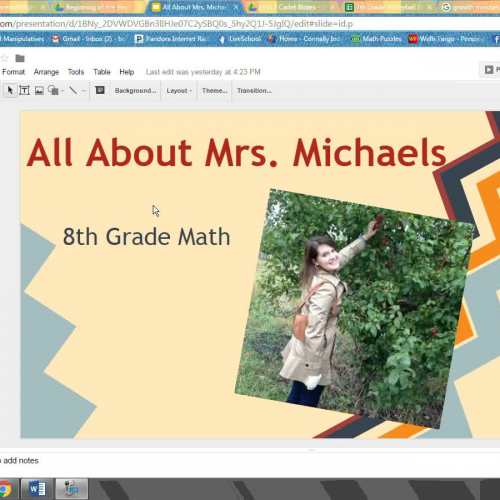Select the apple-picking photo on slide
Viewport: 500px width, 500px height.
(354, 308)
